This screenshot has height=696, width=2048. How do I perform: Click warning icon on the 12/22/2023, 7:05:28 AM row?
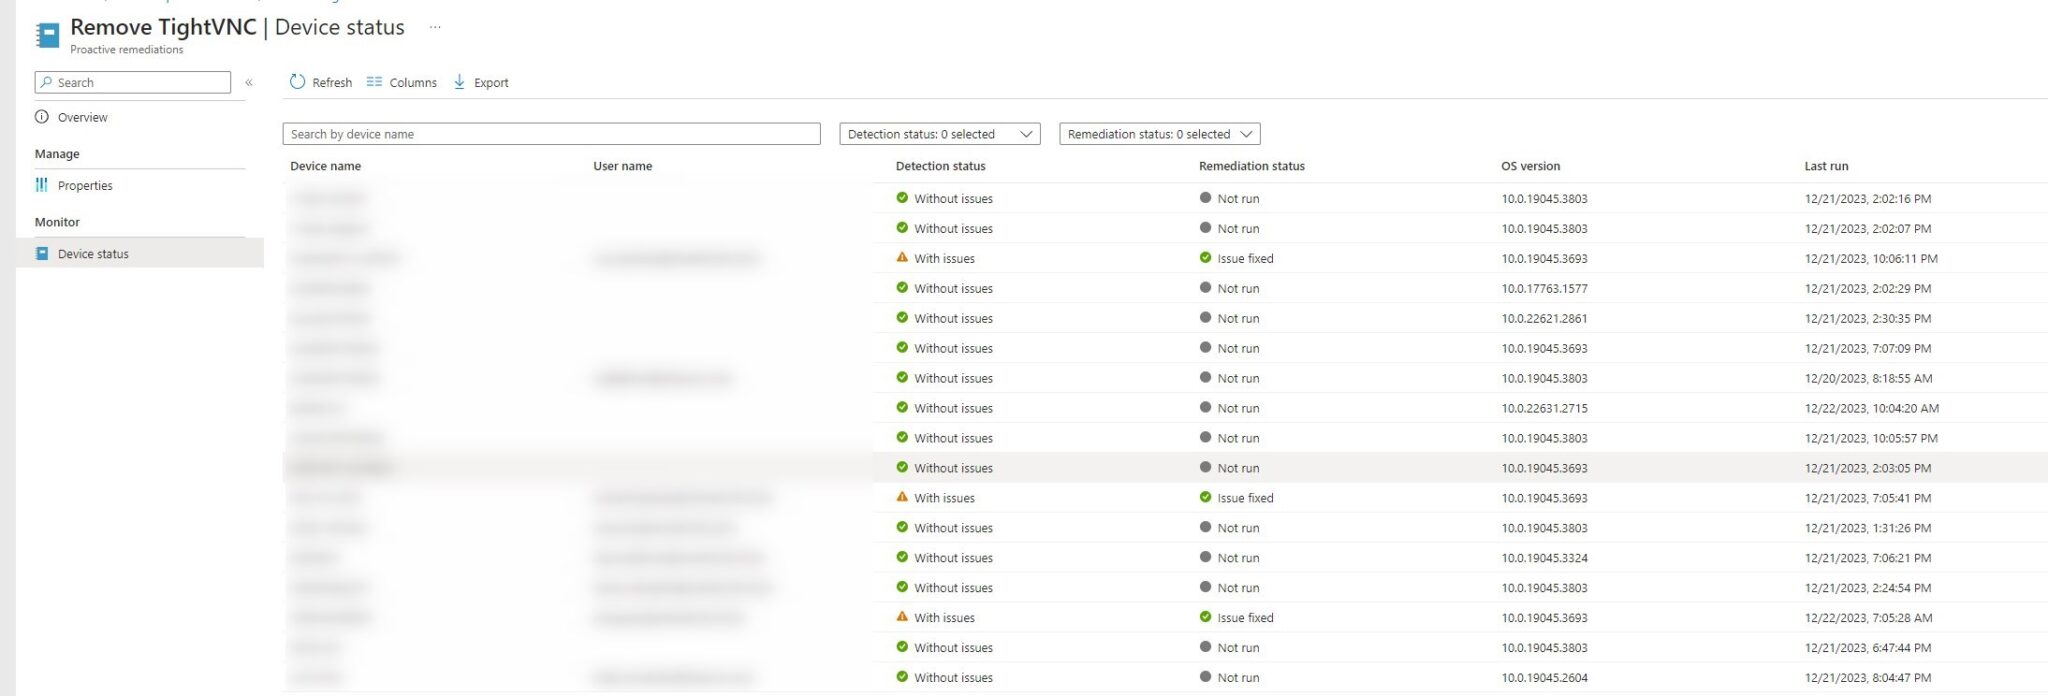pos(902,617)
